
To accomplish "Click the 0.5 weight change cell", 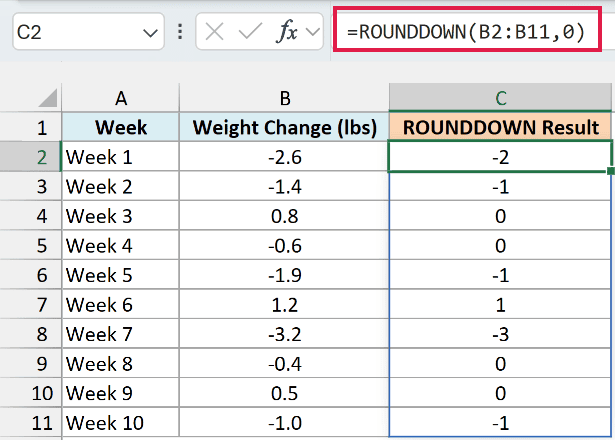I will point(284,393).
